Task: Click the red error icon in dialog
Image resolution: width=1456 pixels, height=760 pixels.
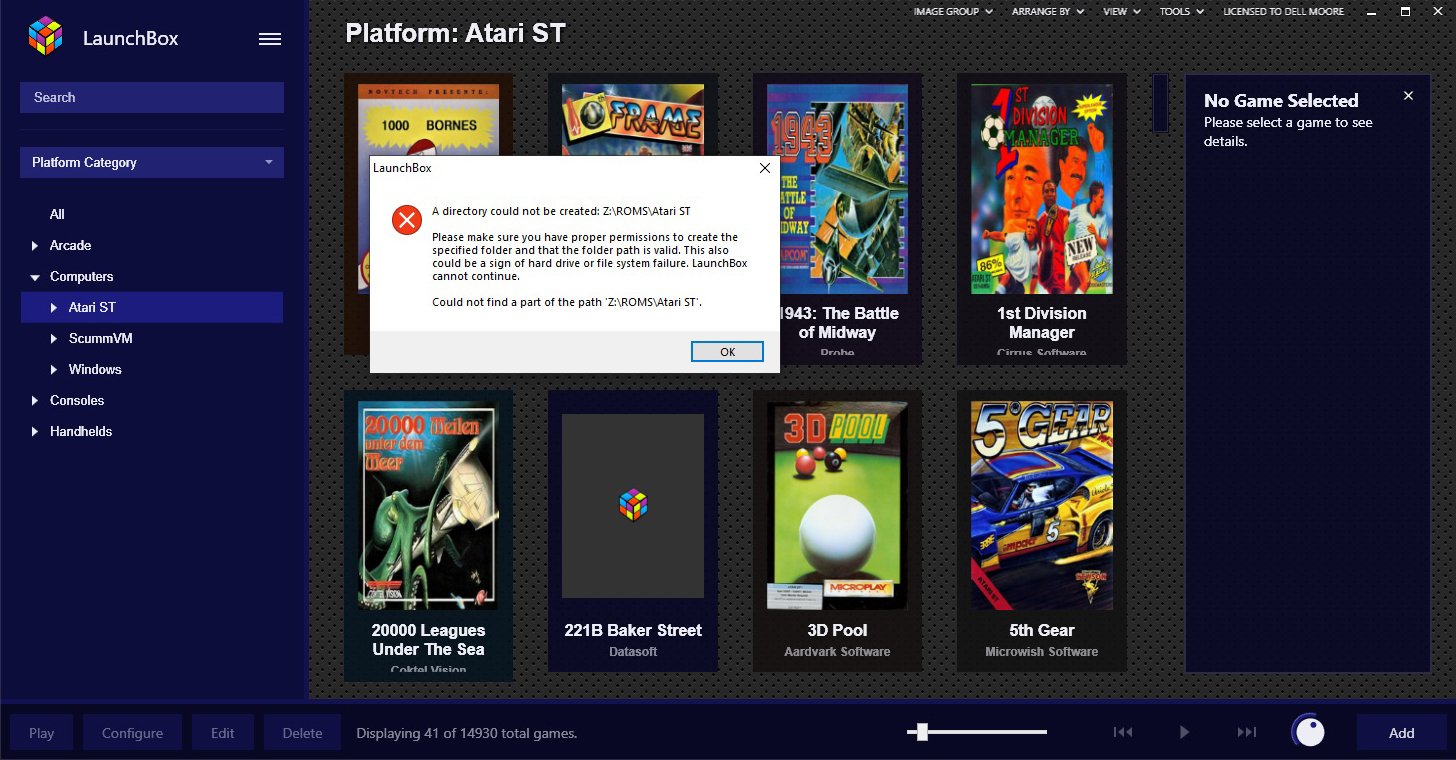Action: tap(406, 220)
